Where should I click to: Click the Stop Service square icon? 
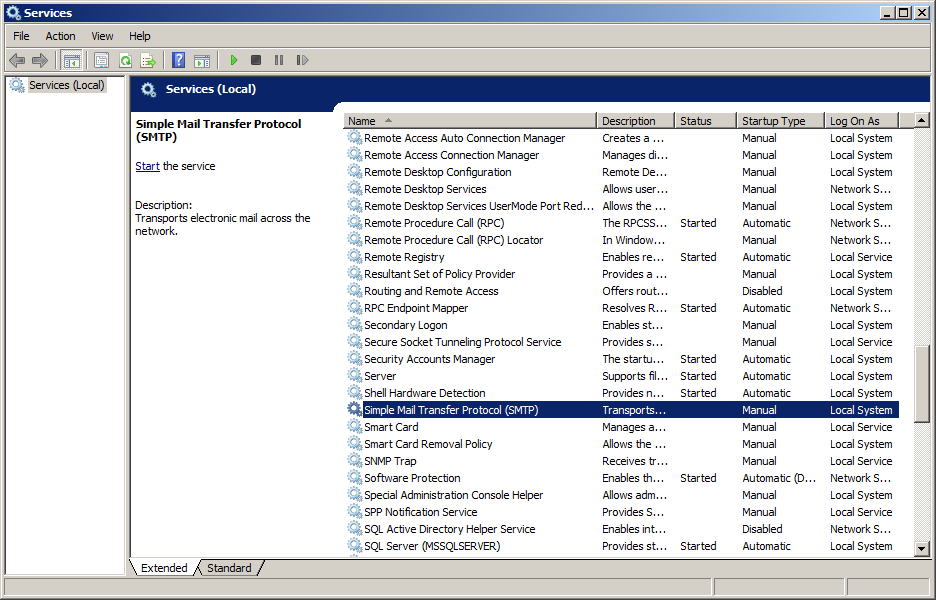pyautogui.click(x=256, y=61)
